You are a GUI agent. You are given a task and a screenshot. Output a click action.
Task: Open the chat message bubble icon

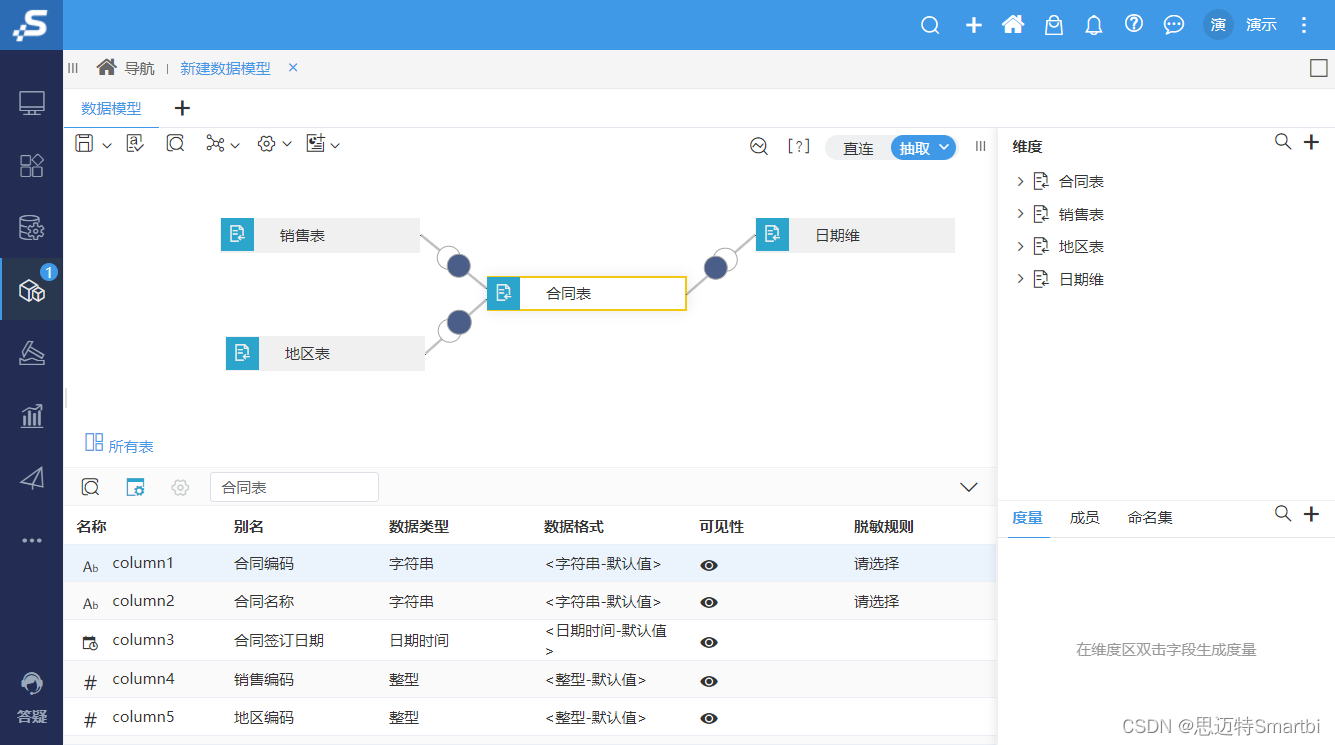point(1174,25)
